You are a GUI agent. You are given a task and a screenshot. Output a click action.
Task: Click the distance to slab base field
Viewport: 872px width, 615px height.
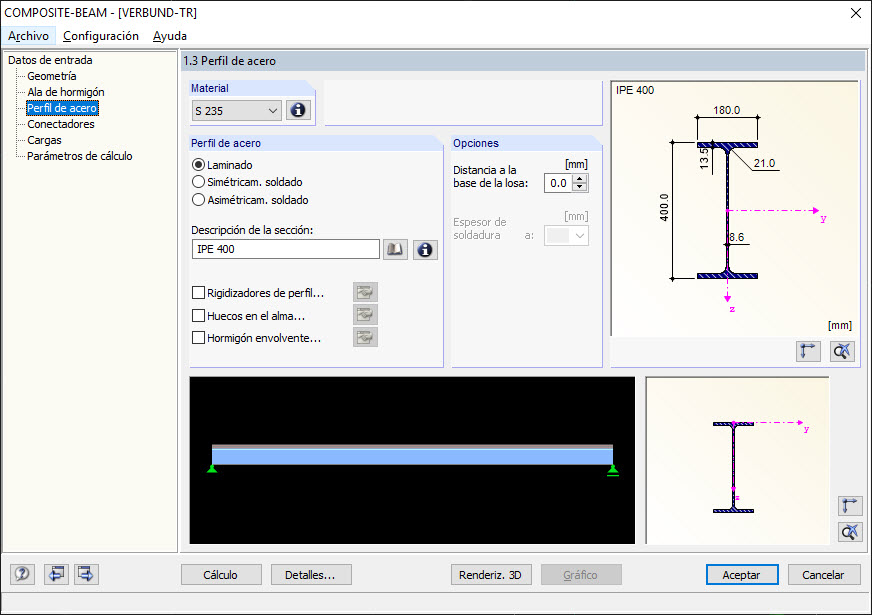tap(558, 183)
